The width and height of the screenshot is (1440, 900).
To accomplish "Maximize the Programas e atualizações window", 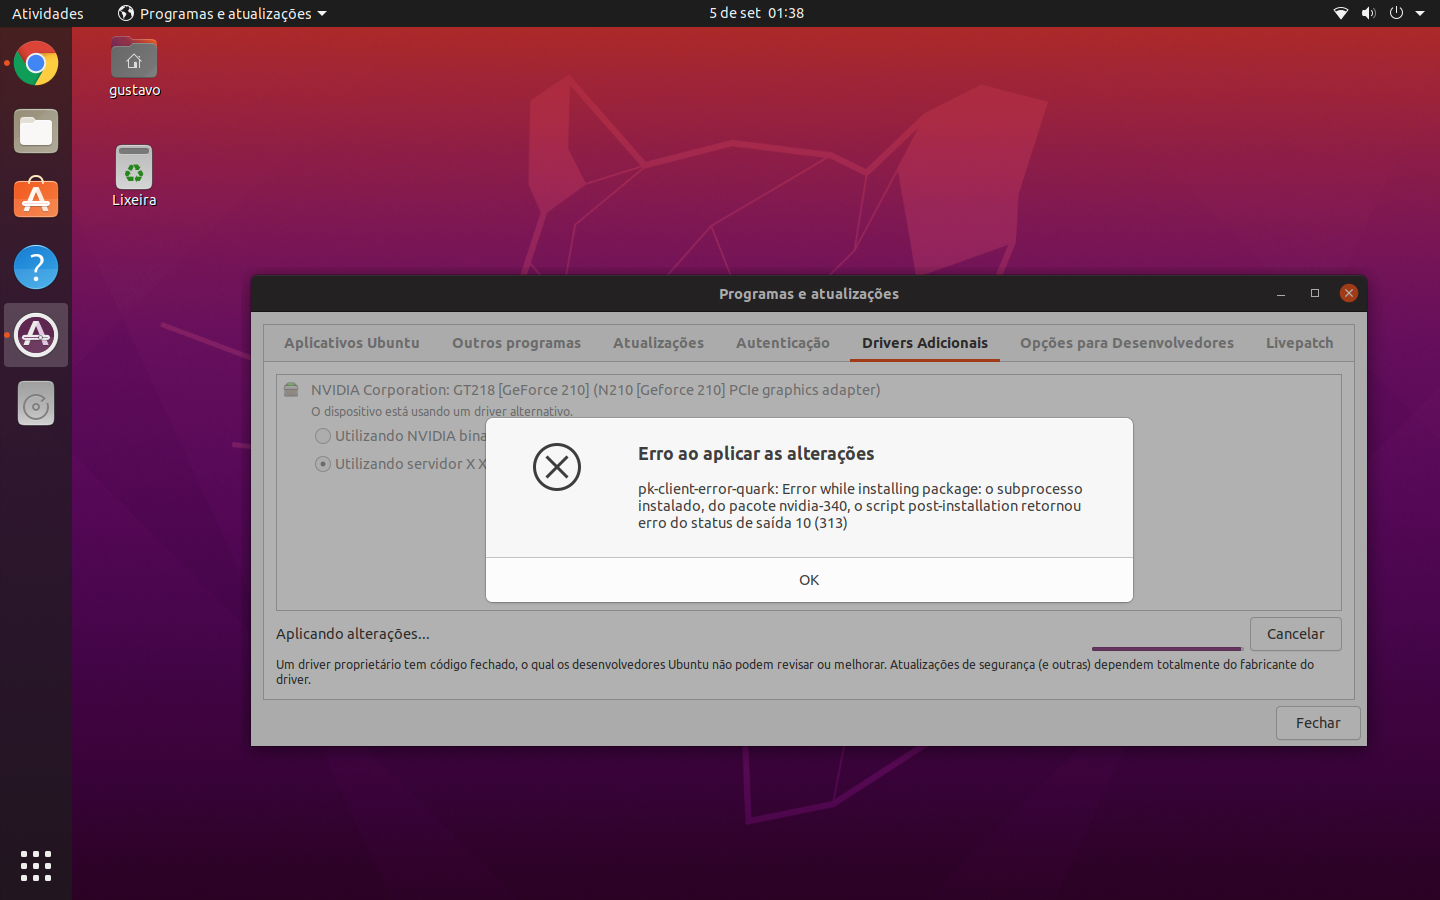I will [x=1315, y=293].
